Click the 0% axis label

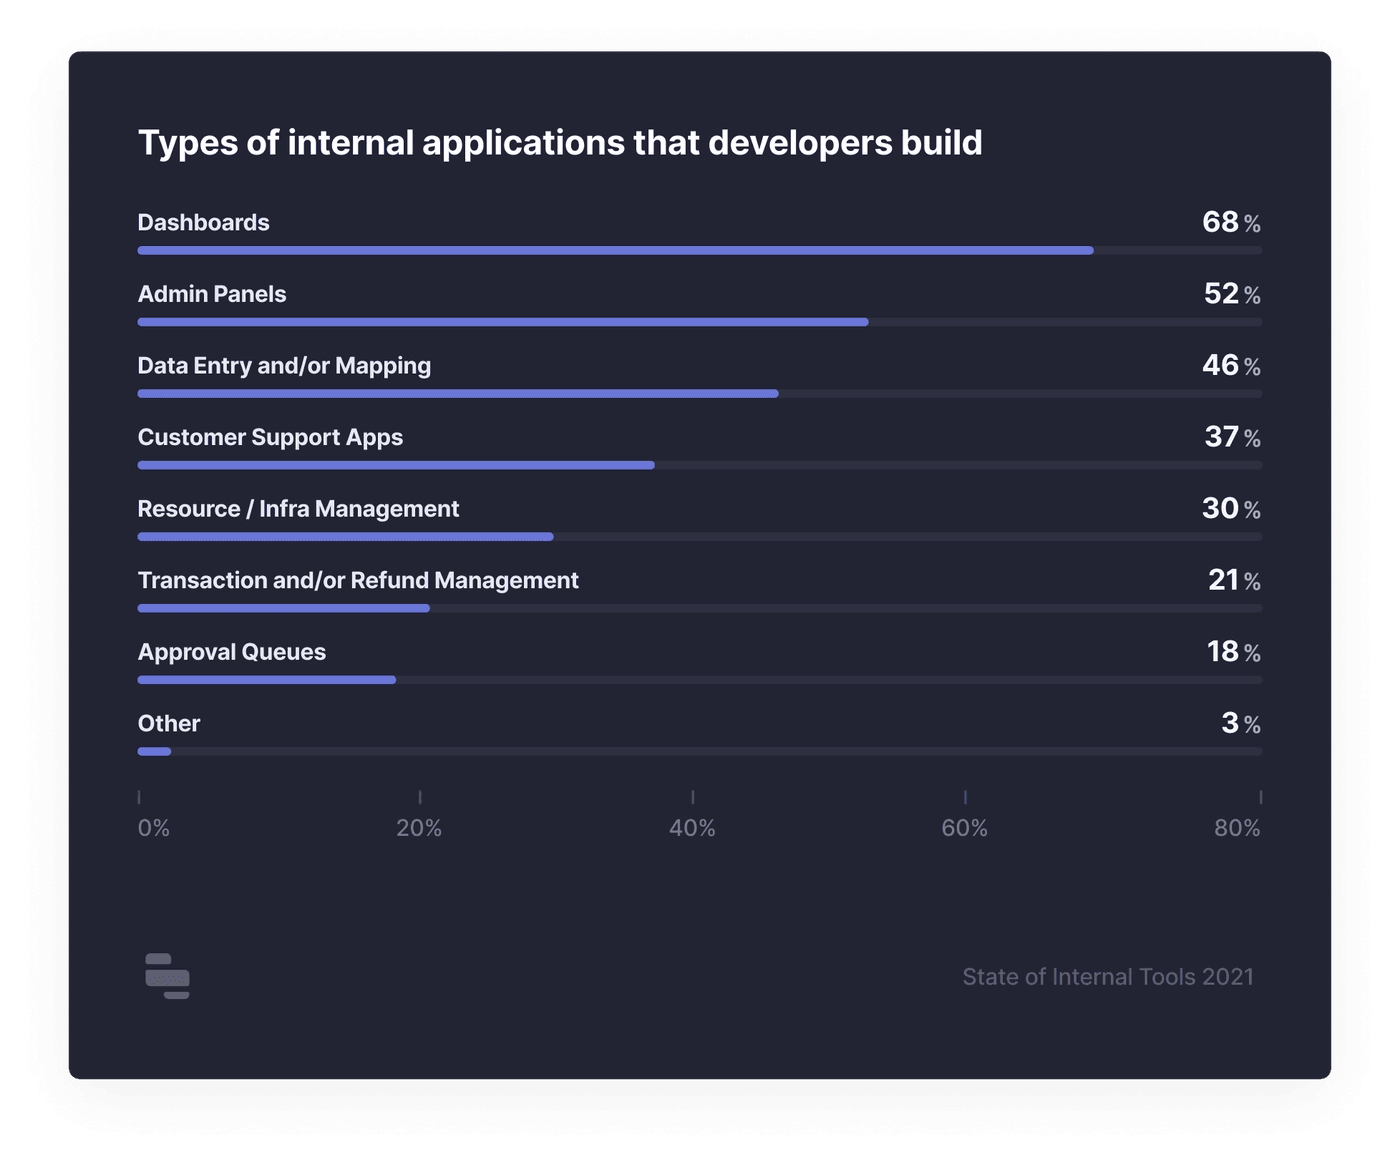pyautogui.click(x=154, y=828)
